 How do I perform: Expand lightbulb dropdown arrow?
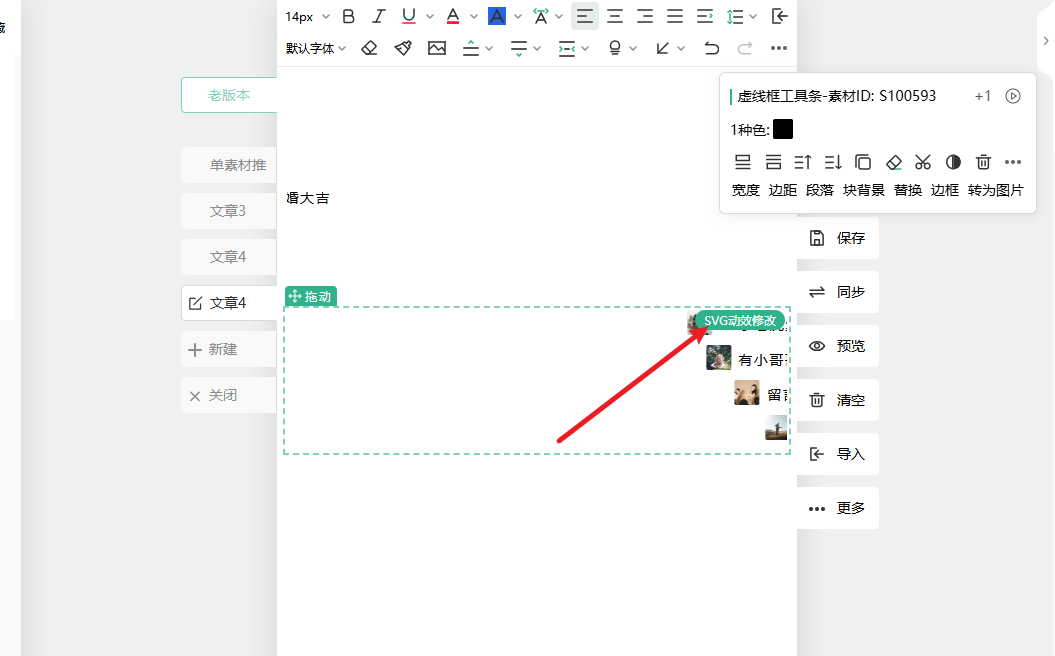coord(632,48)
